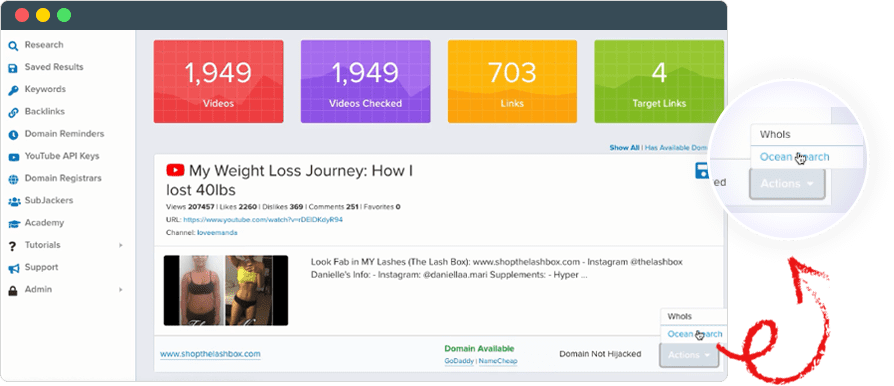Choose Ocean Search from the Actions menu
The image size is (894, 386).
[x=694, y=334]
